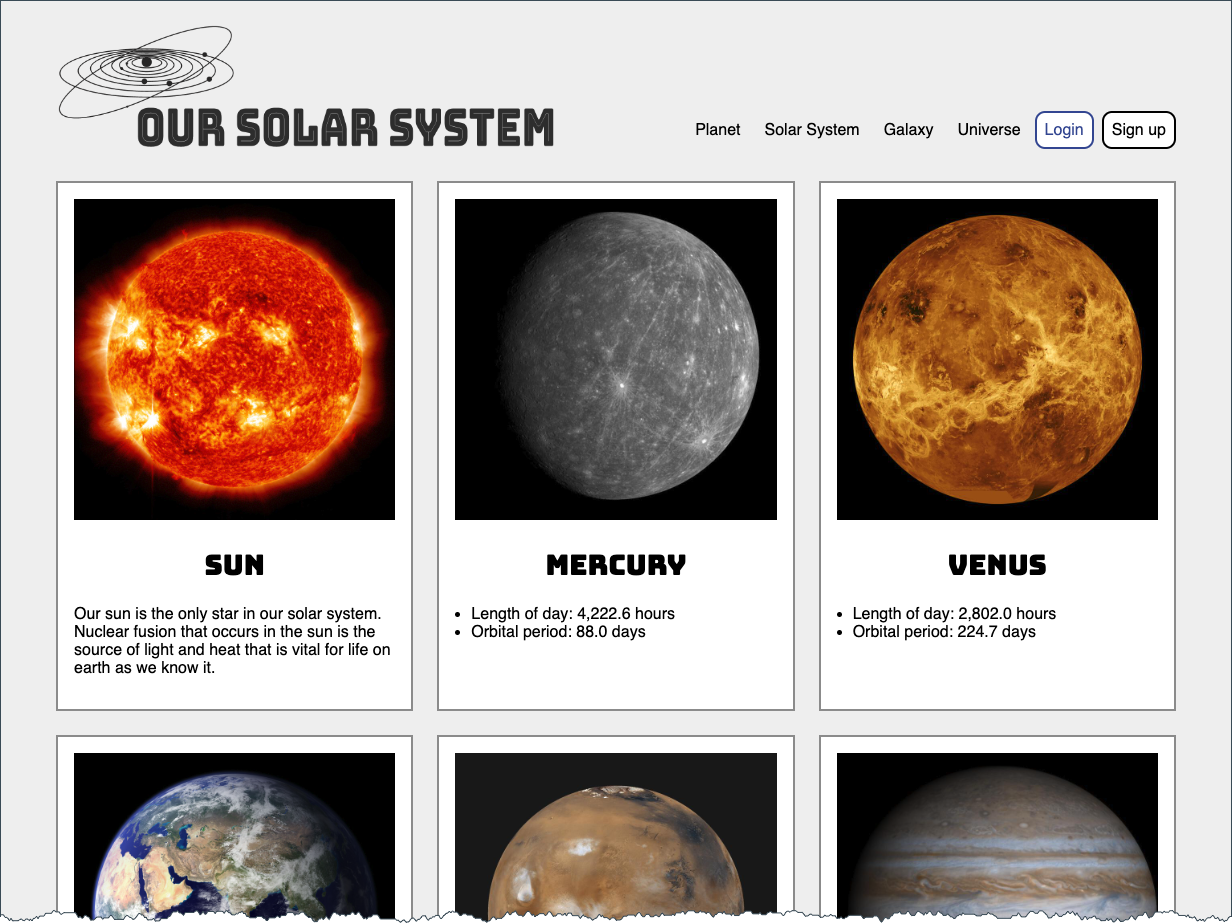1232x923 pixels.
Task: Click the Our Solar System title
Action: point(345,129)
